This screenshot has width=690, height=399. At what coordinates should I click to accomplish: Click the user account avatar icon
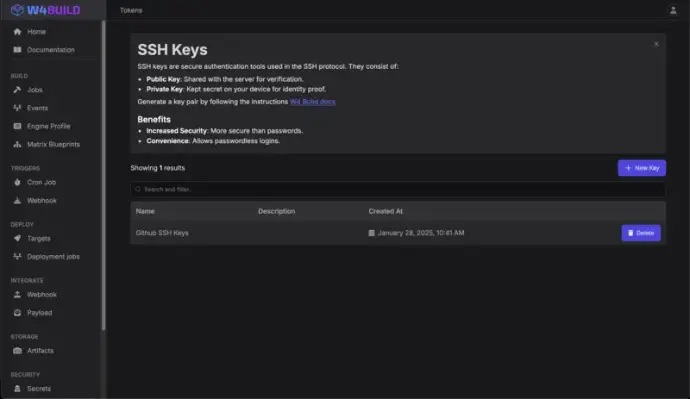(673, 10)
